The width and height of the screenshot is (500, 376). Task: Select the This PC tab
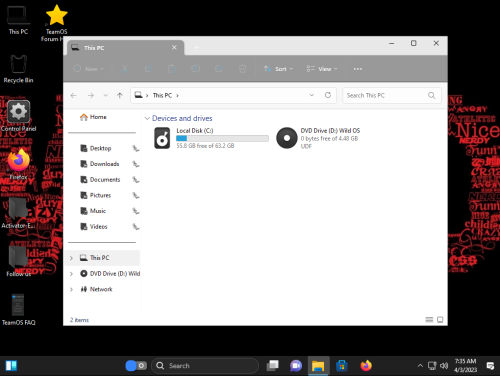(x=125, y=48)
